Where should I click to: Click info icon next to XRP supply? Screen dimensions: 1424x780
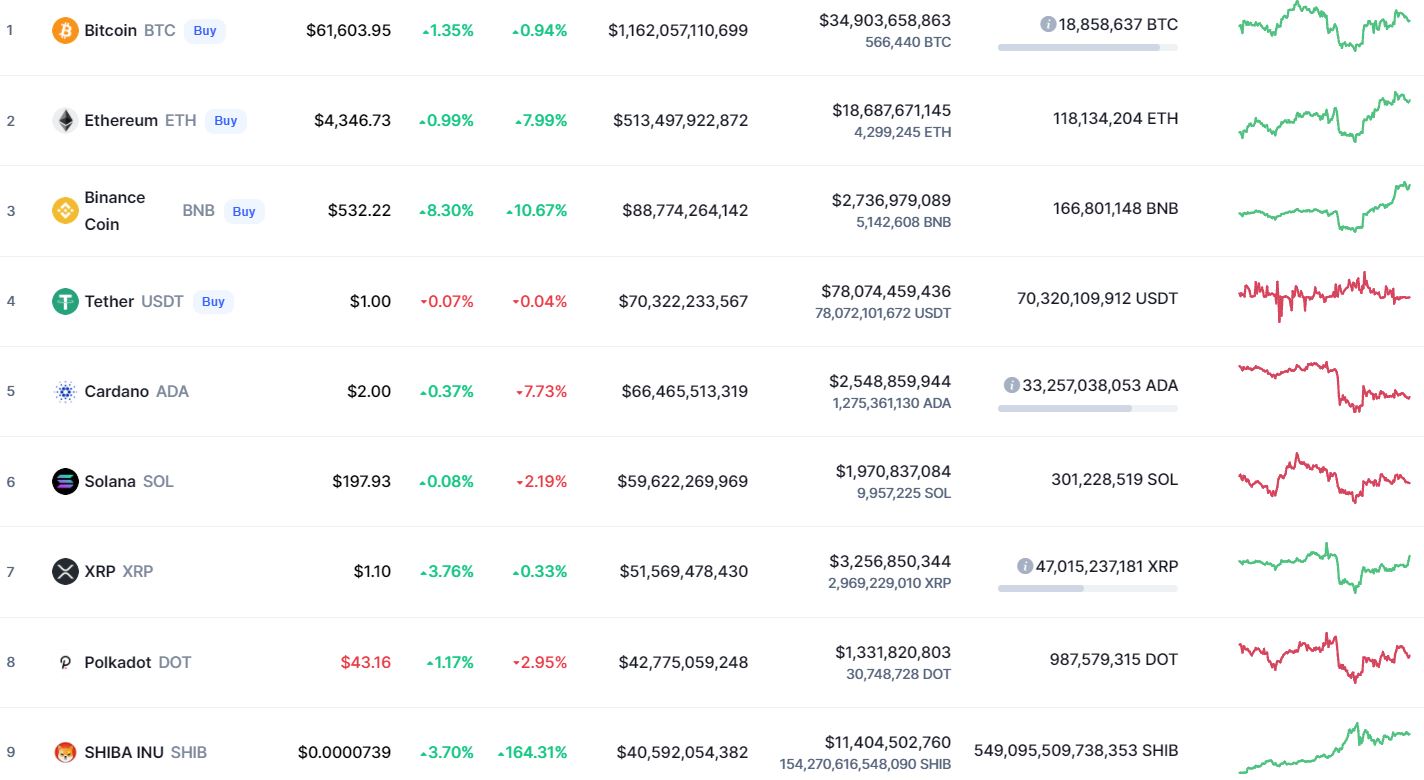coord(1024,566)
